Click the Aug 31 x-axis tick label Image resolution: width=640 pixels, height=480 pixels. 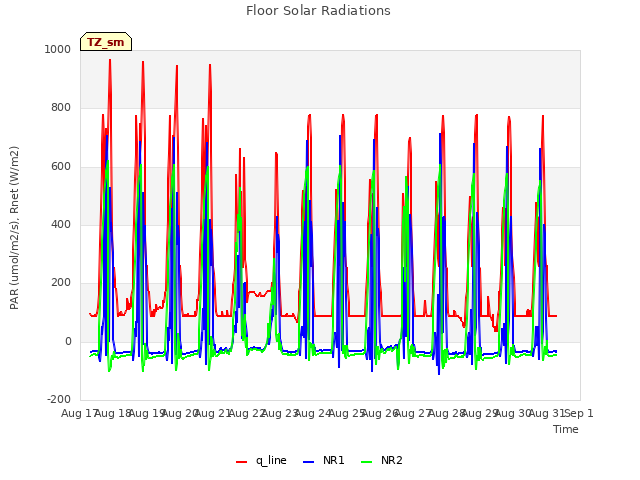point(547,413)
